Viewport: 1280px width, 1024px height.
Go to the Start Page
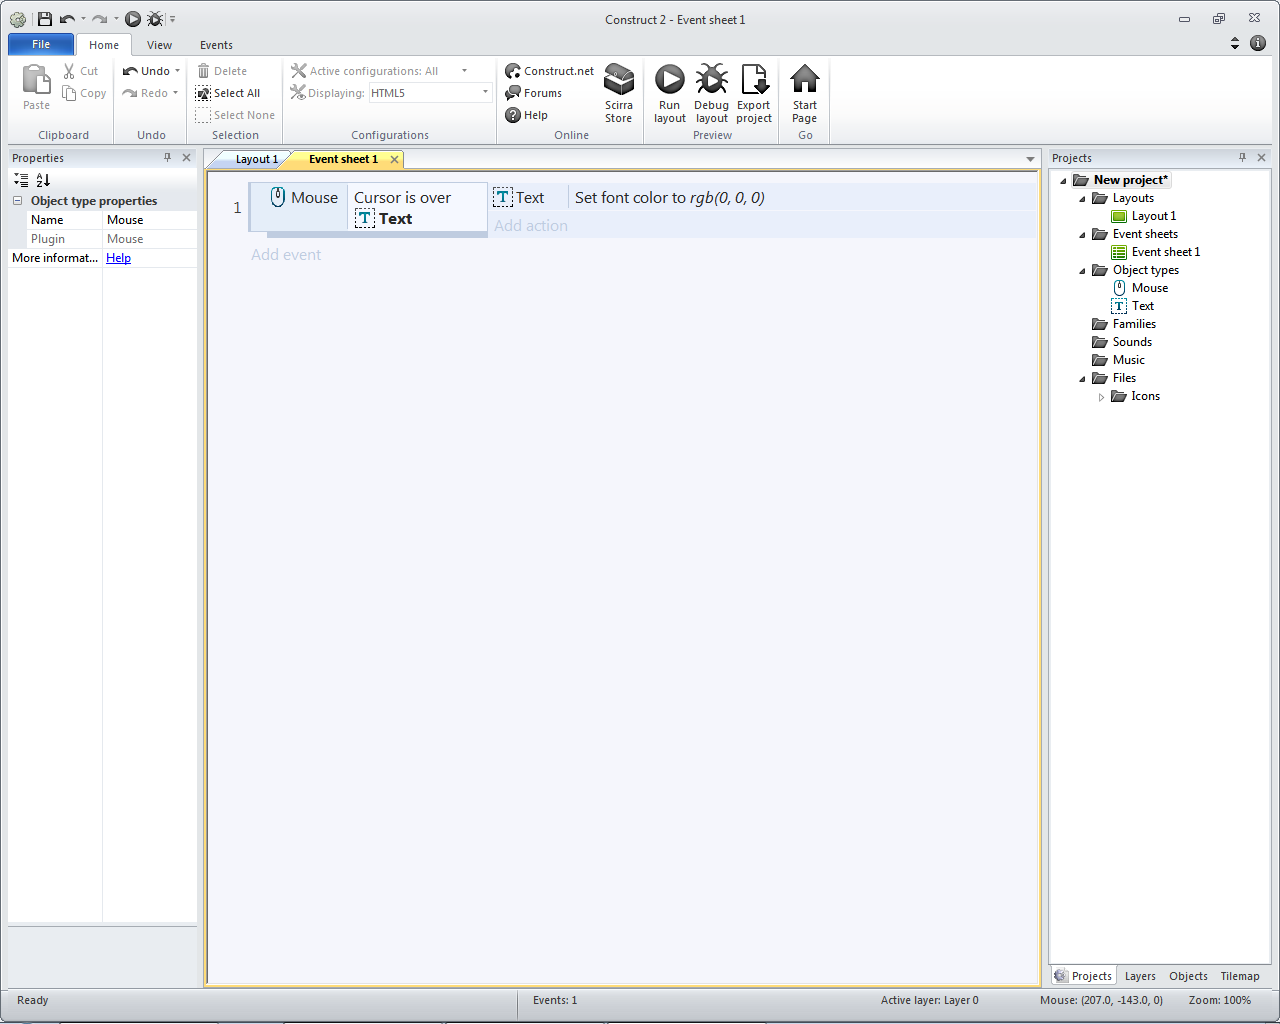tap(804, 92)
